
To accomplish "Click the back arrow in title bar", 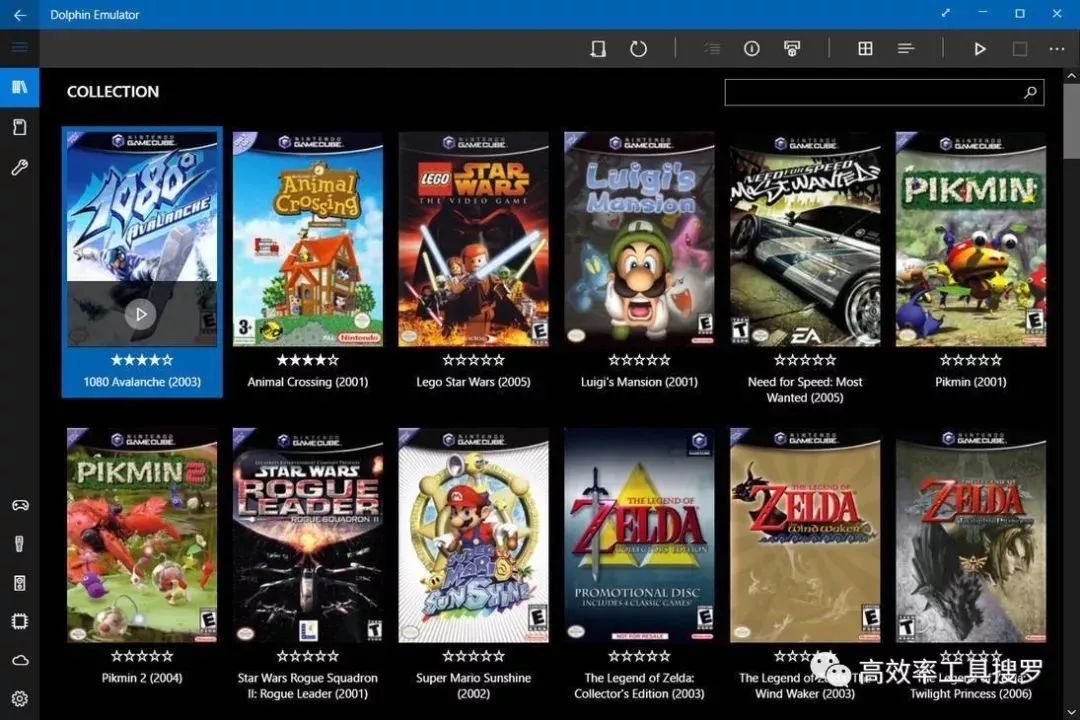I will (x=19, y=15).
